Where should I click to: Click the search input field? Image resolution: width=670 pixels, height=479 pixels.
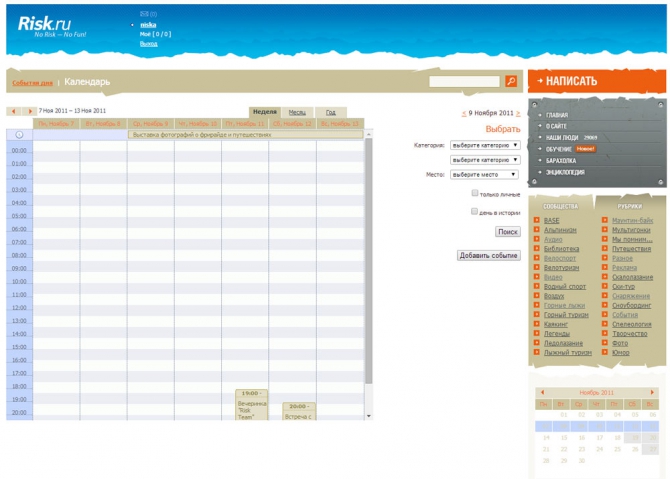point(465,81)
